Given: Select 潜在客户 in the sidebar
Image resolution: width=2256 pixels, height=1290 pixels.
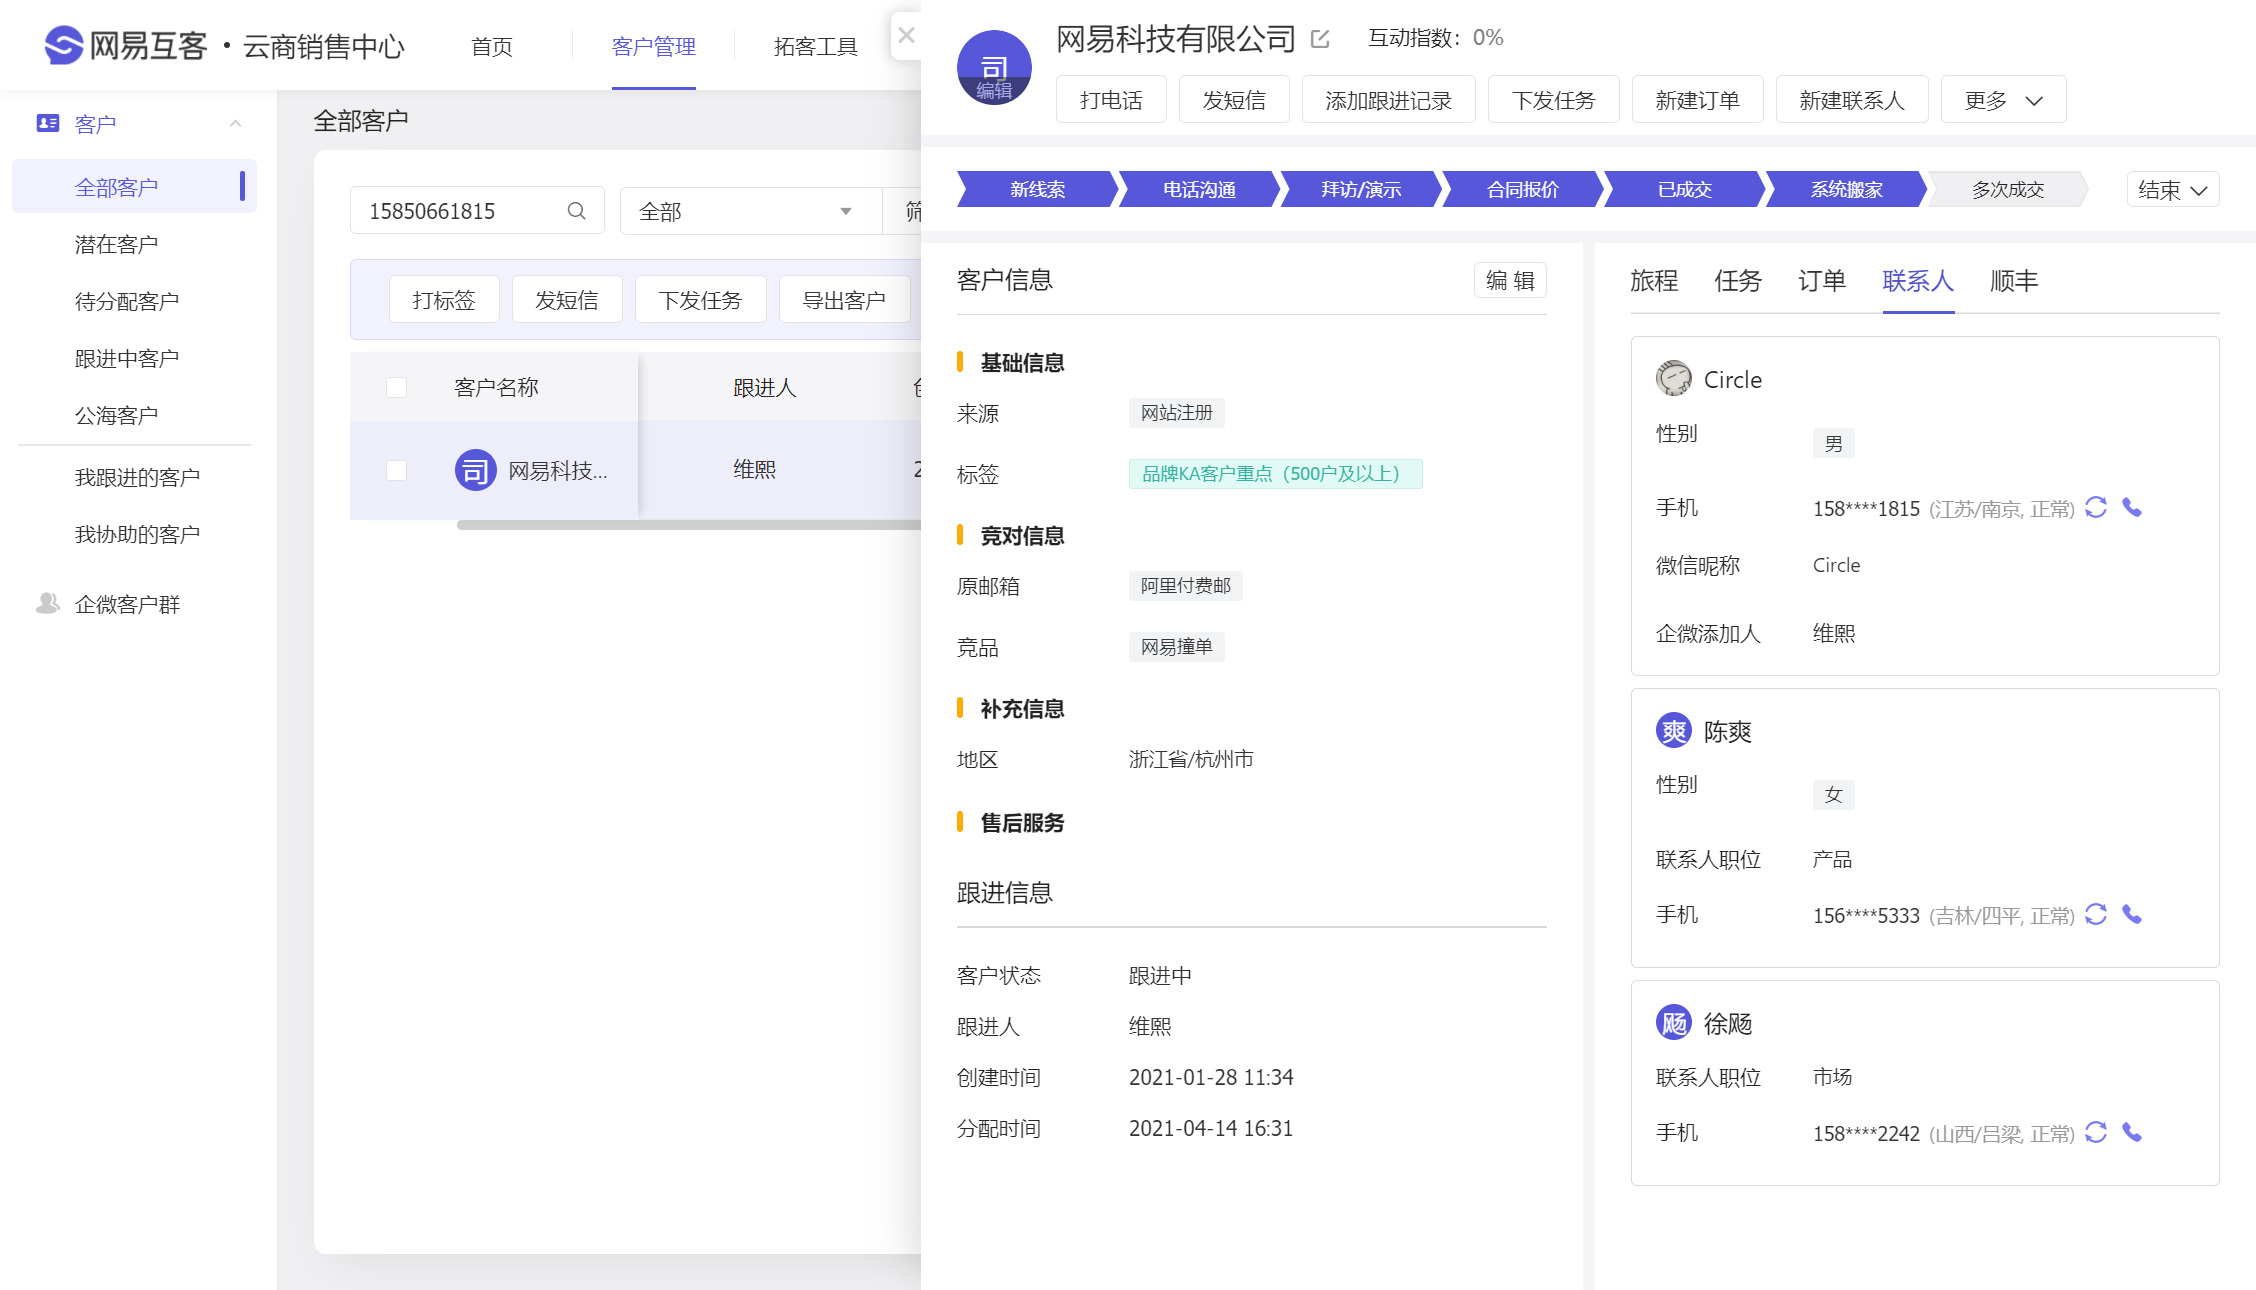Looking at the screenshot, I should click(116, 244).
